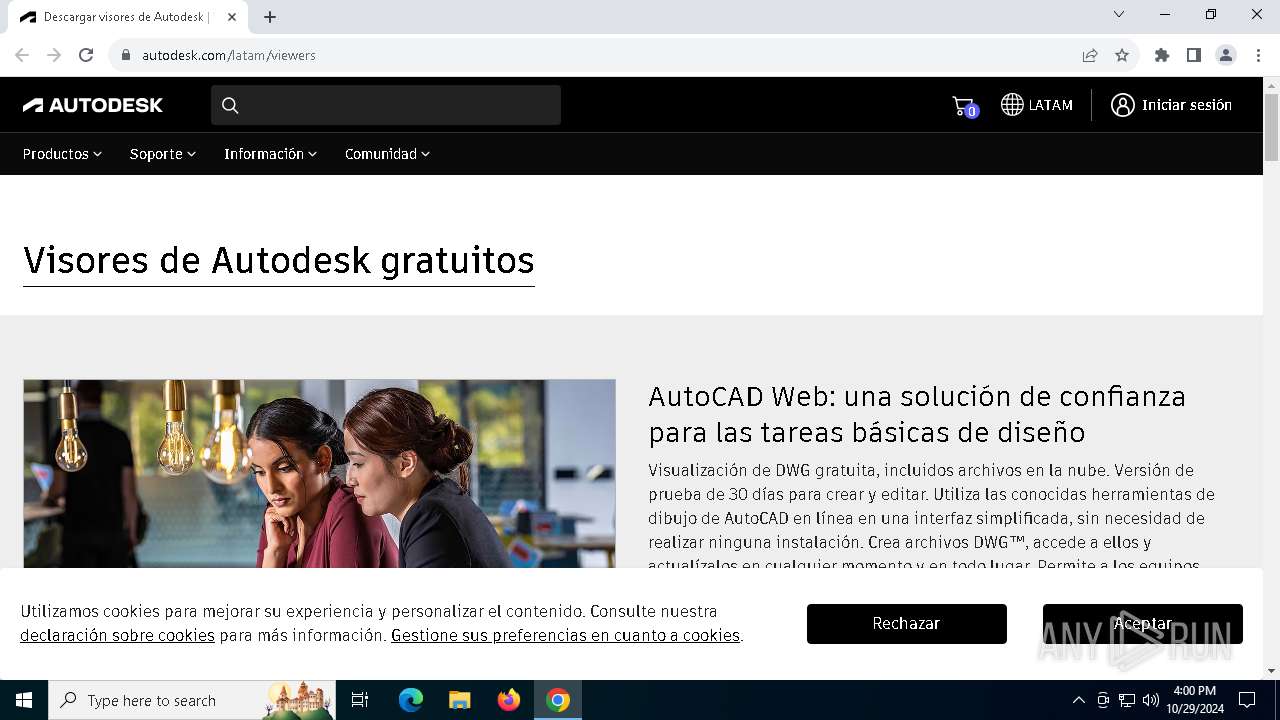Screen dimensions: 1280x720
Task: Open Task View on taskbar
Action: coord(360,700)
